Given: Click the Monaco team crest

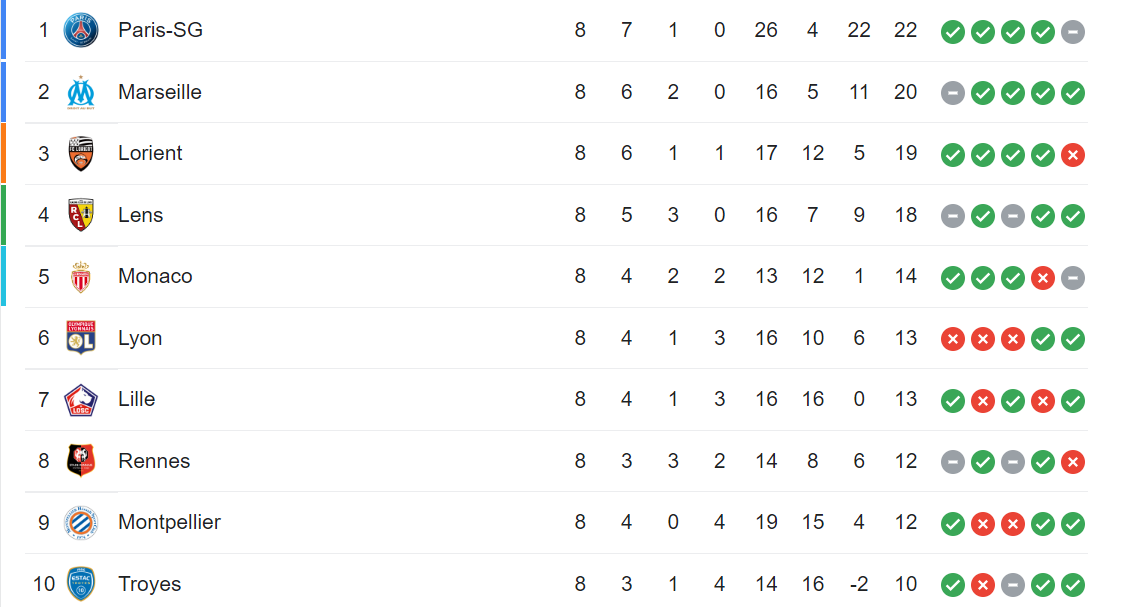Looking at the screenshot, I should tap(81, 277).
